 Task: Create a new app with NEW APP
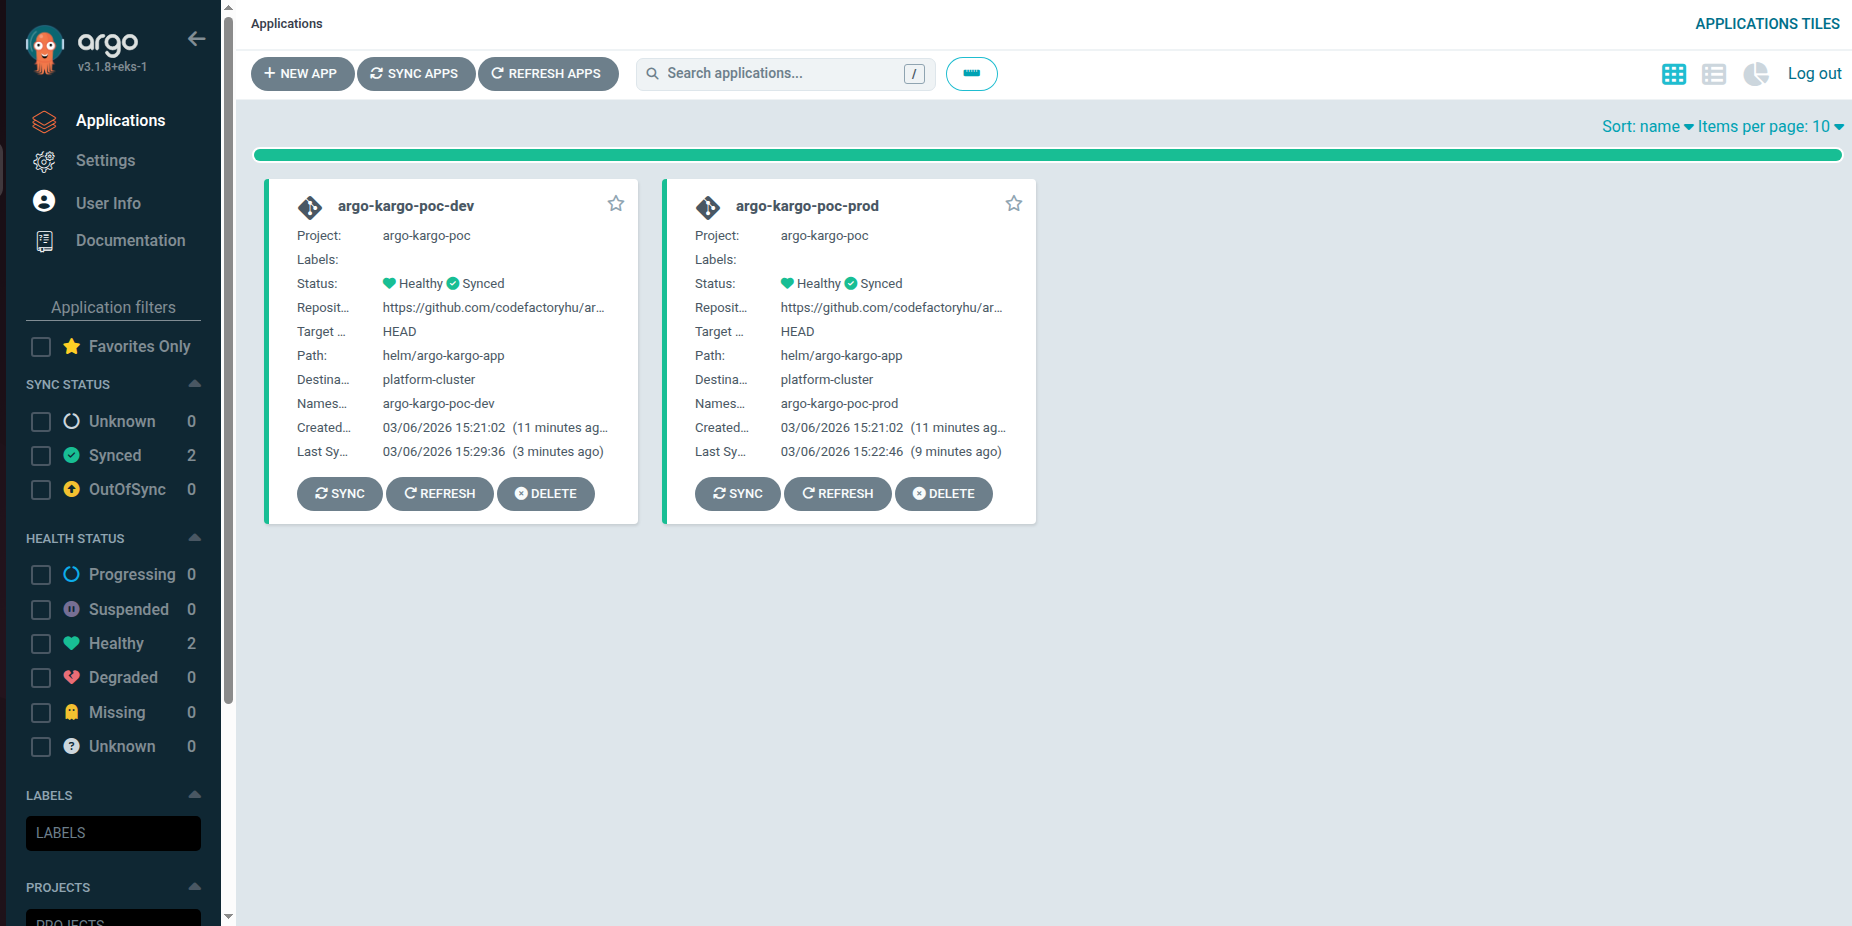tap(302, 73)
